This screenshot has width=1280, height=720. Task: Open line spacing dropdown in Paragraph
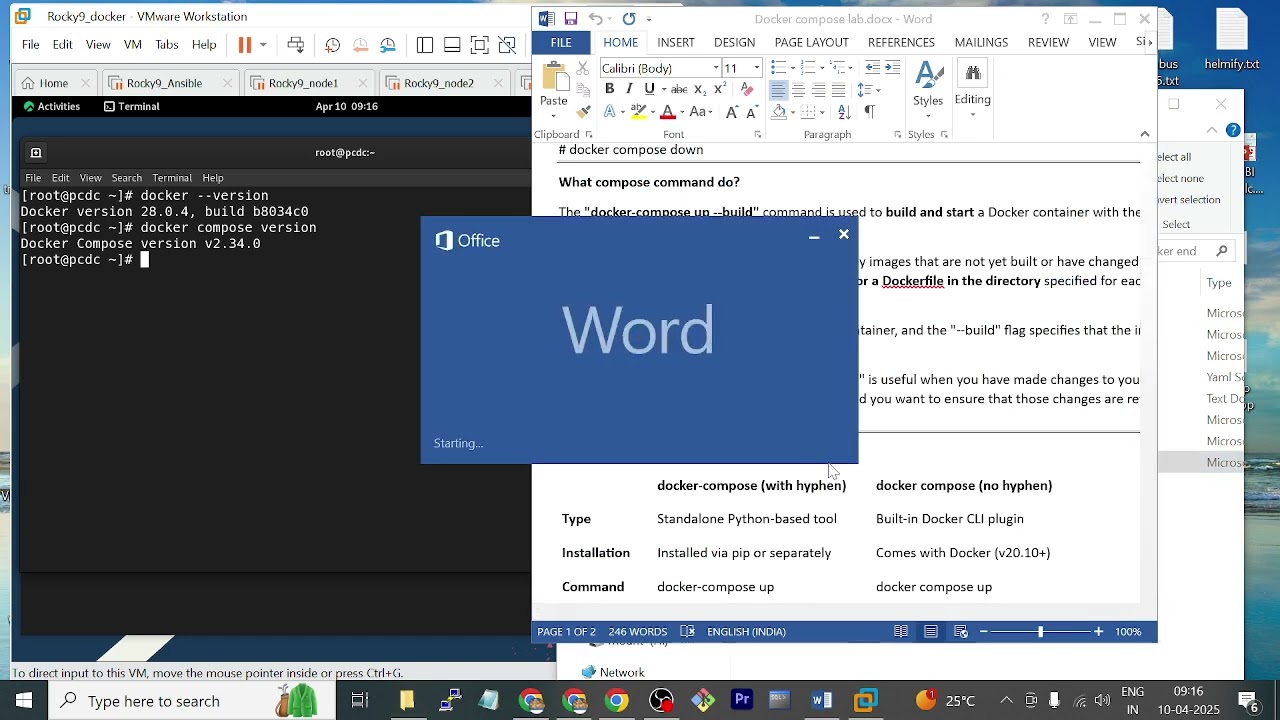868,90
